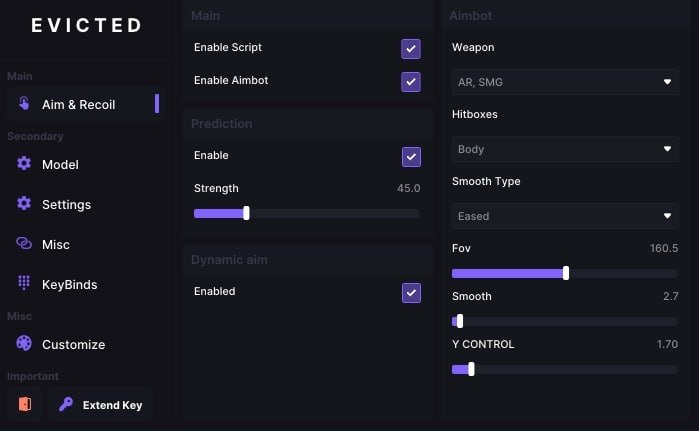Expand the Hitboxes dropdown set to Body
The height and width of the screenshot is (431, 699).
565,149
